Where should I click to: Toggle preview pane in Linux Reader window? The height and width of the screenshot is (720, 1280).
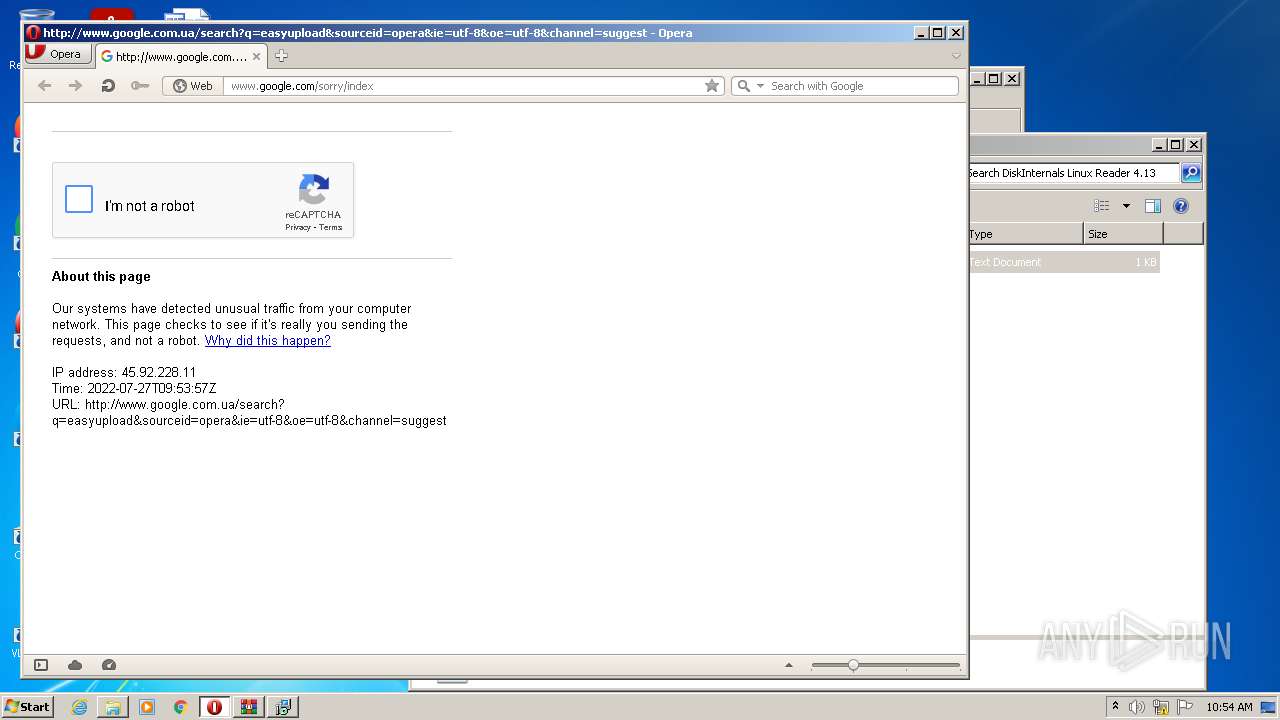(x=1153, y=206)
